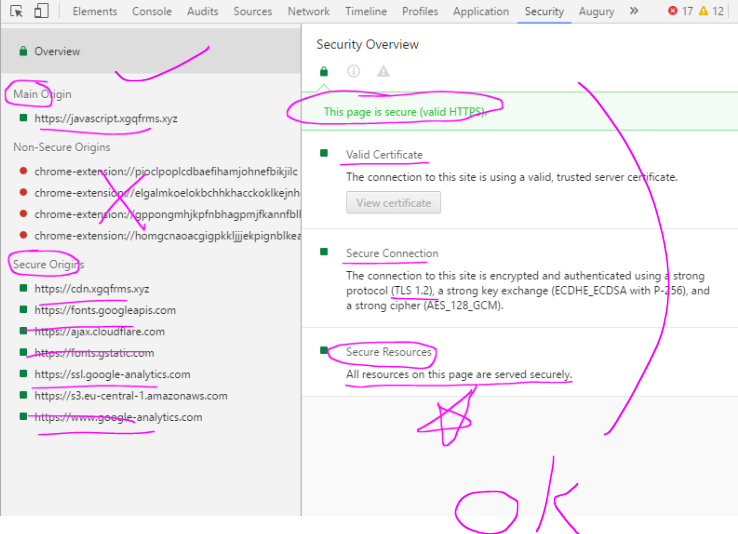Switch to the Elements tab
The width and height of the screenshot is (738, 534).
point(95,11)
